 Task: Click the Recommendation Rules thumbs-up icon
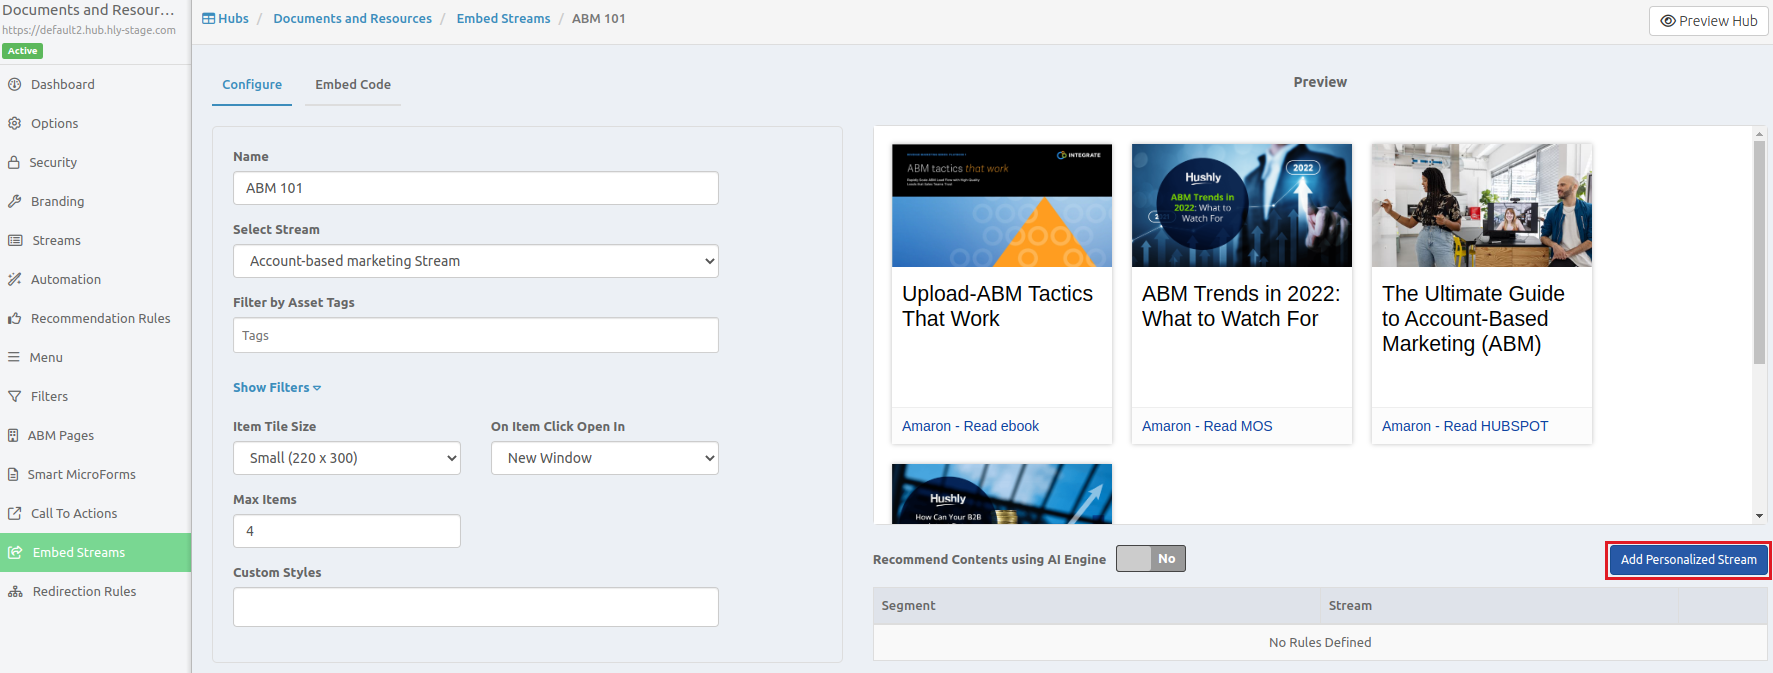tap(15, 319)
